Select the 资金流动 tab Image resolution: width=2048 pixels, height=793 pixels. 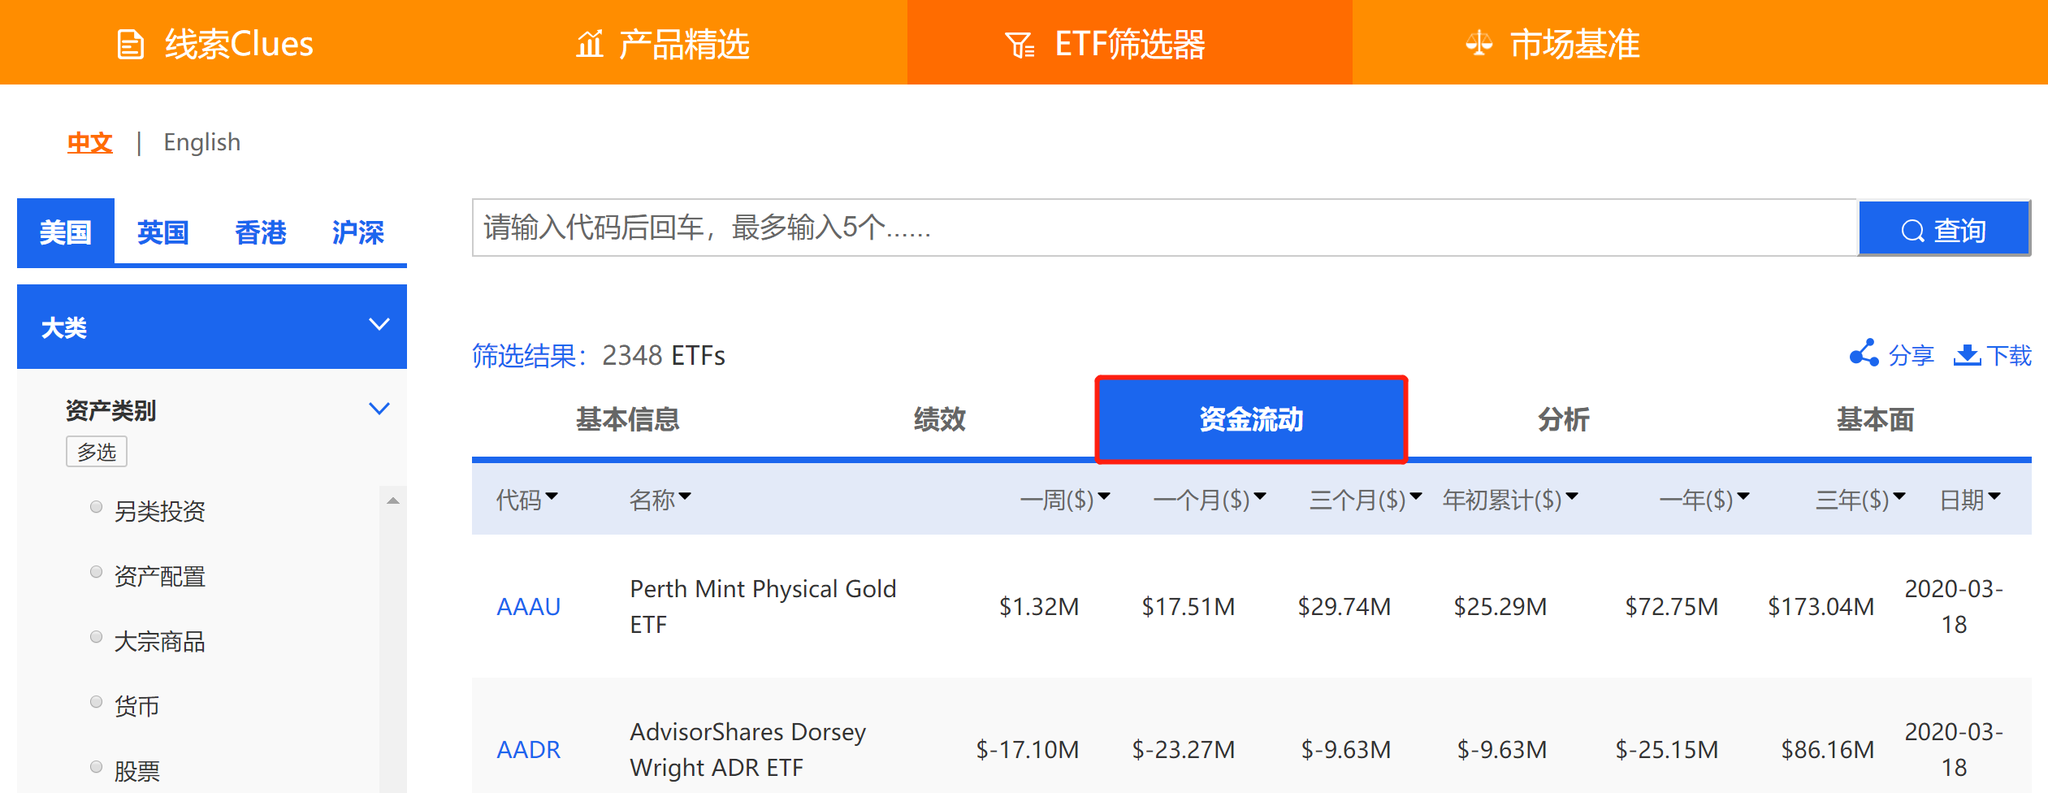(x=1251, y=419)
